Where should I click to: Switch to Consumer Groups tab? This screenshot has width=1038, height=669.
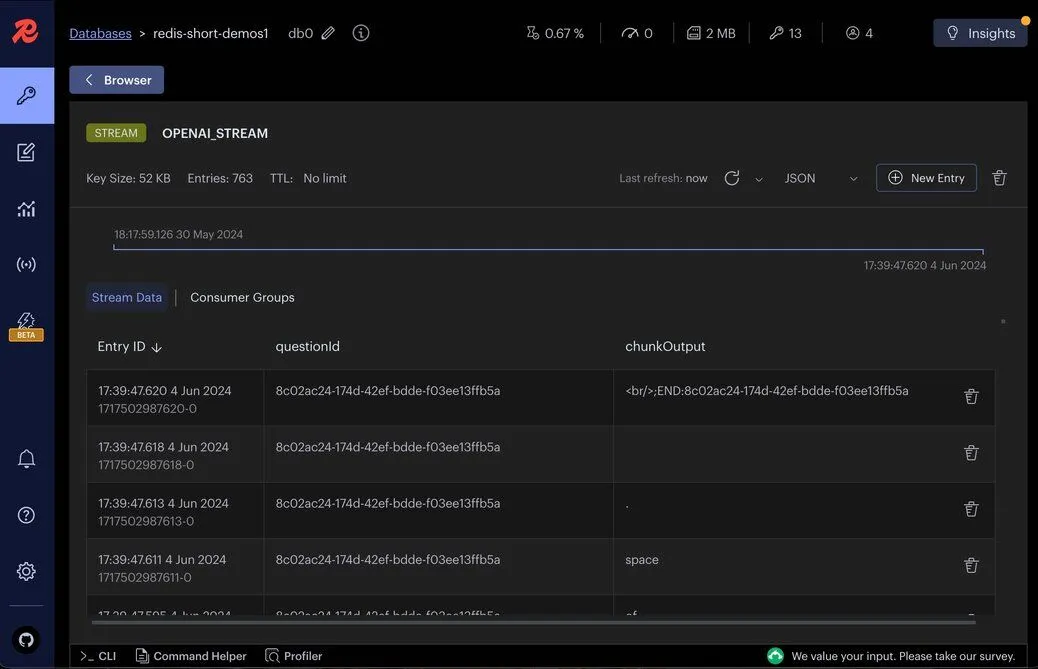point(242,297)
